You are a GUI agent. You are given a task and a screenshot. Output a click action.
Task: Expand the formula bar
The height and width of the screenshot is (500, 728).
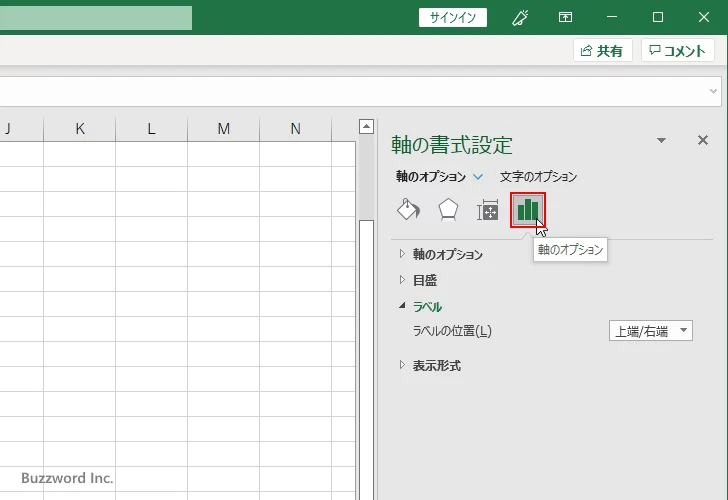(713, 91)
